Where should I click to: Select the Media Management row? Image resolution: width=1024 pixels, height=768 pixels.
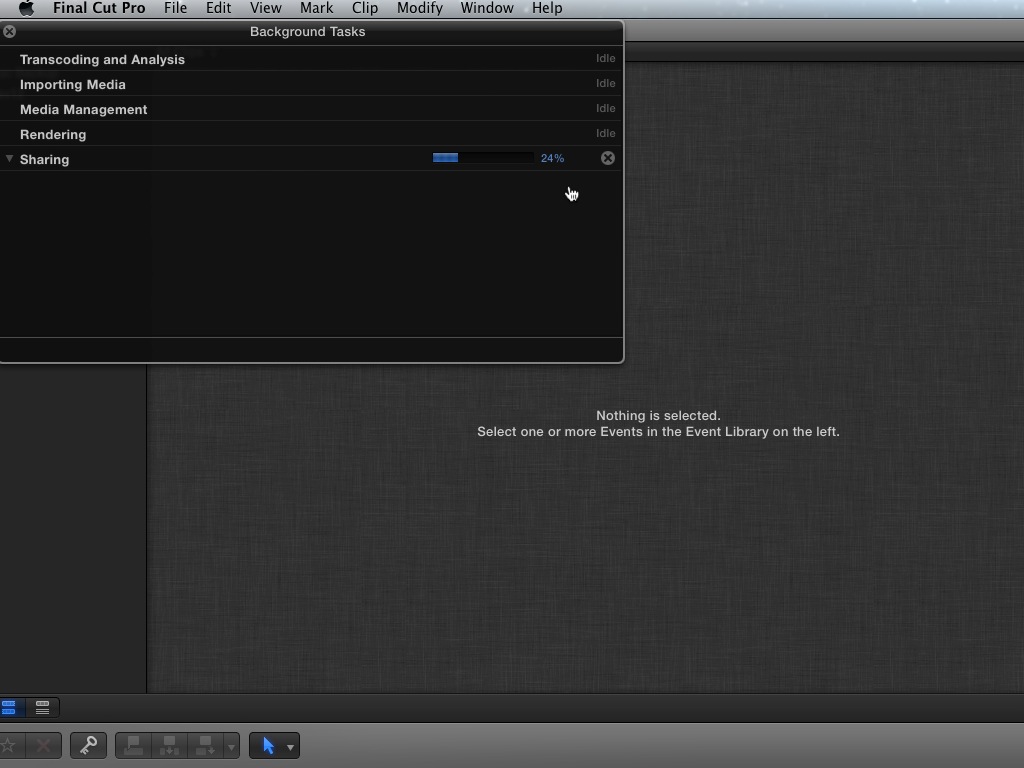click(312, 108)
